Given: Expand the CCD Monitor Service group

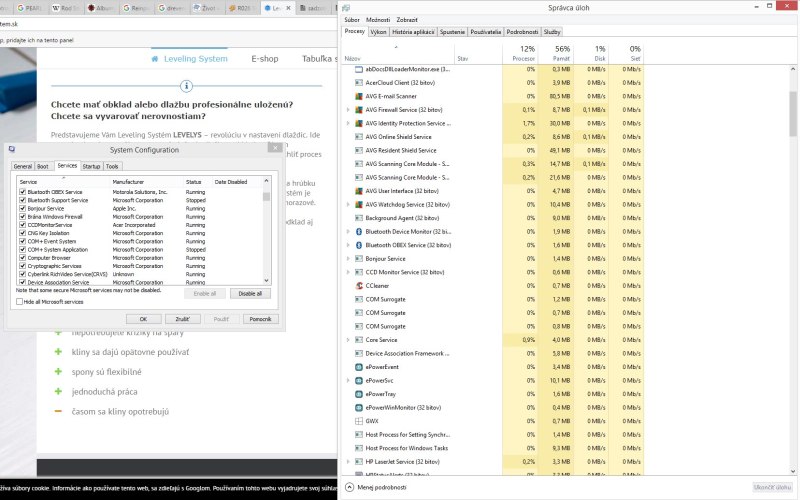Looking at the screenshot, I should click(348, 272).
